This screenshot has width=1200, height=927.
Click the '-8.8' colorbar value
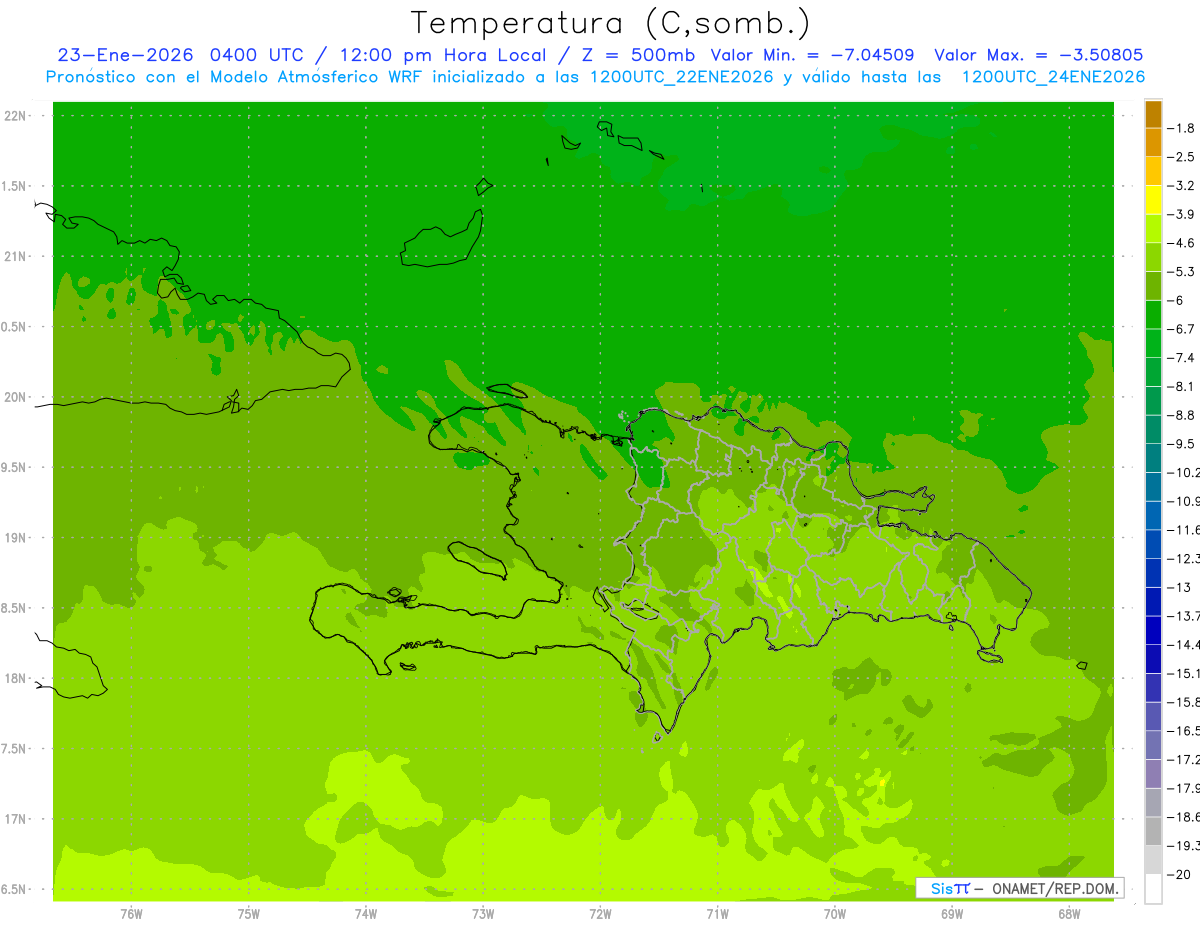point(1181,415)
